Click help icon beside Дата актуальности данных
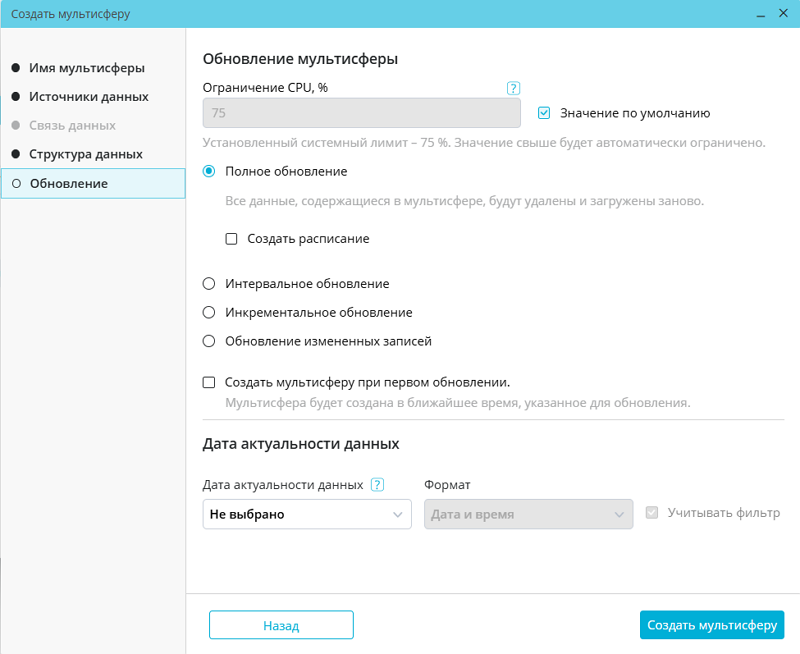 pos(377,485)
